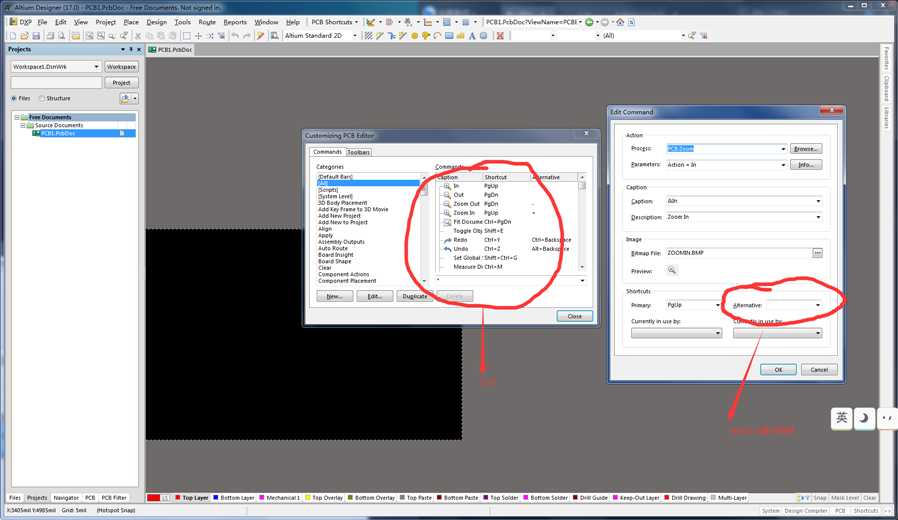Click the Redo command icon in Commands list
Image resolution: width=898 pixels, height=520 pixels.
tap(447, 240)
